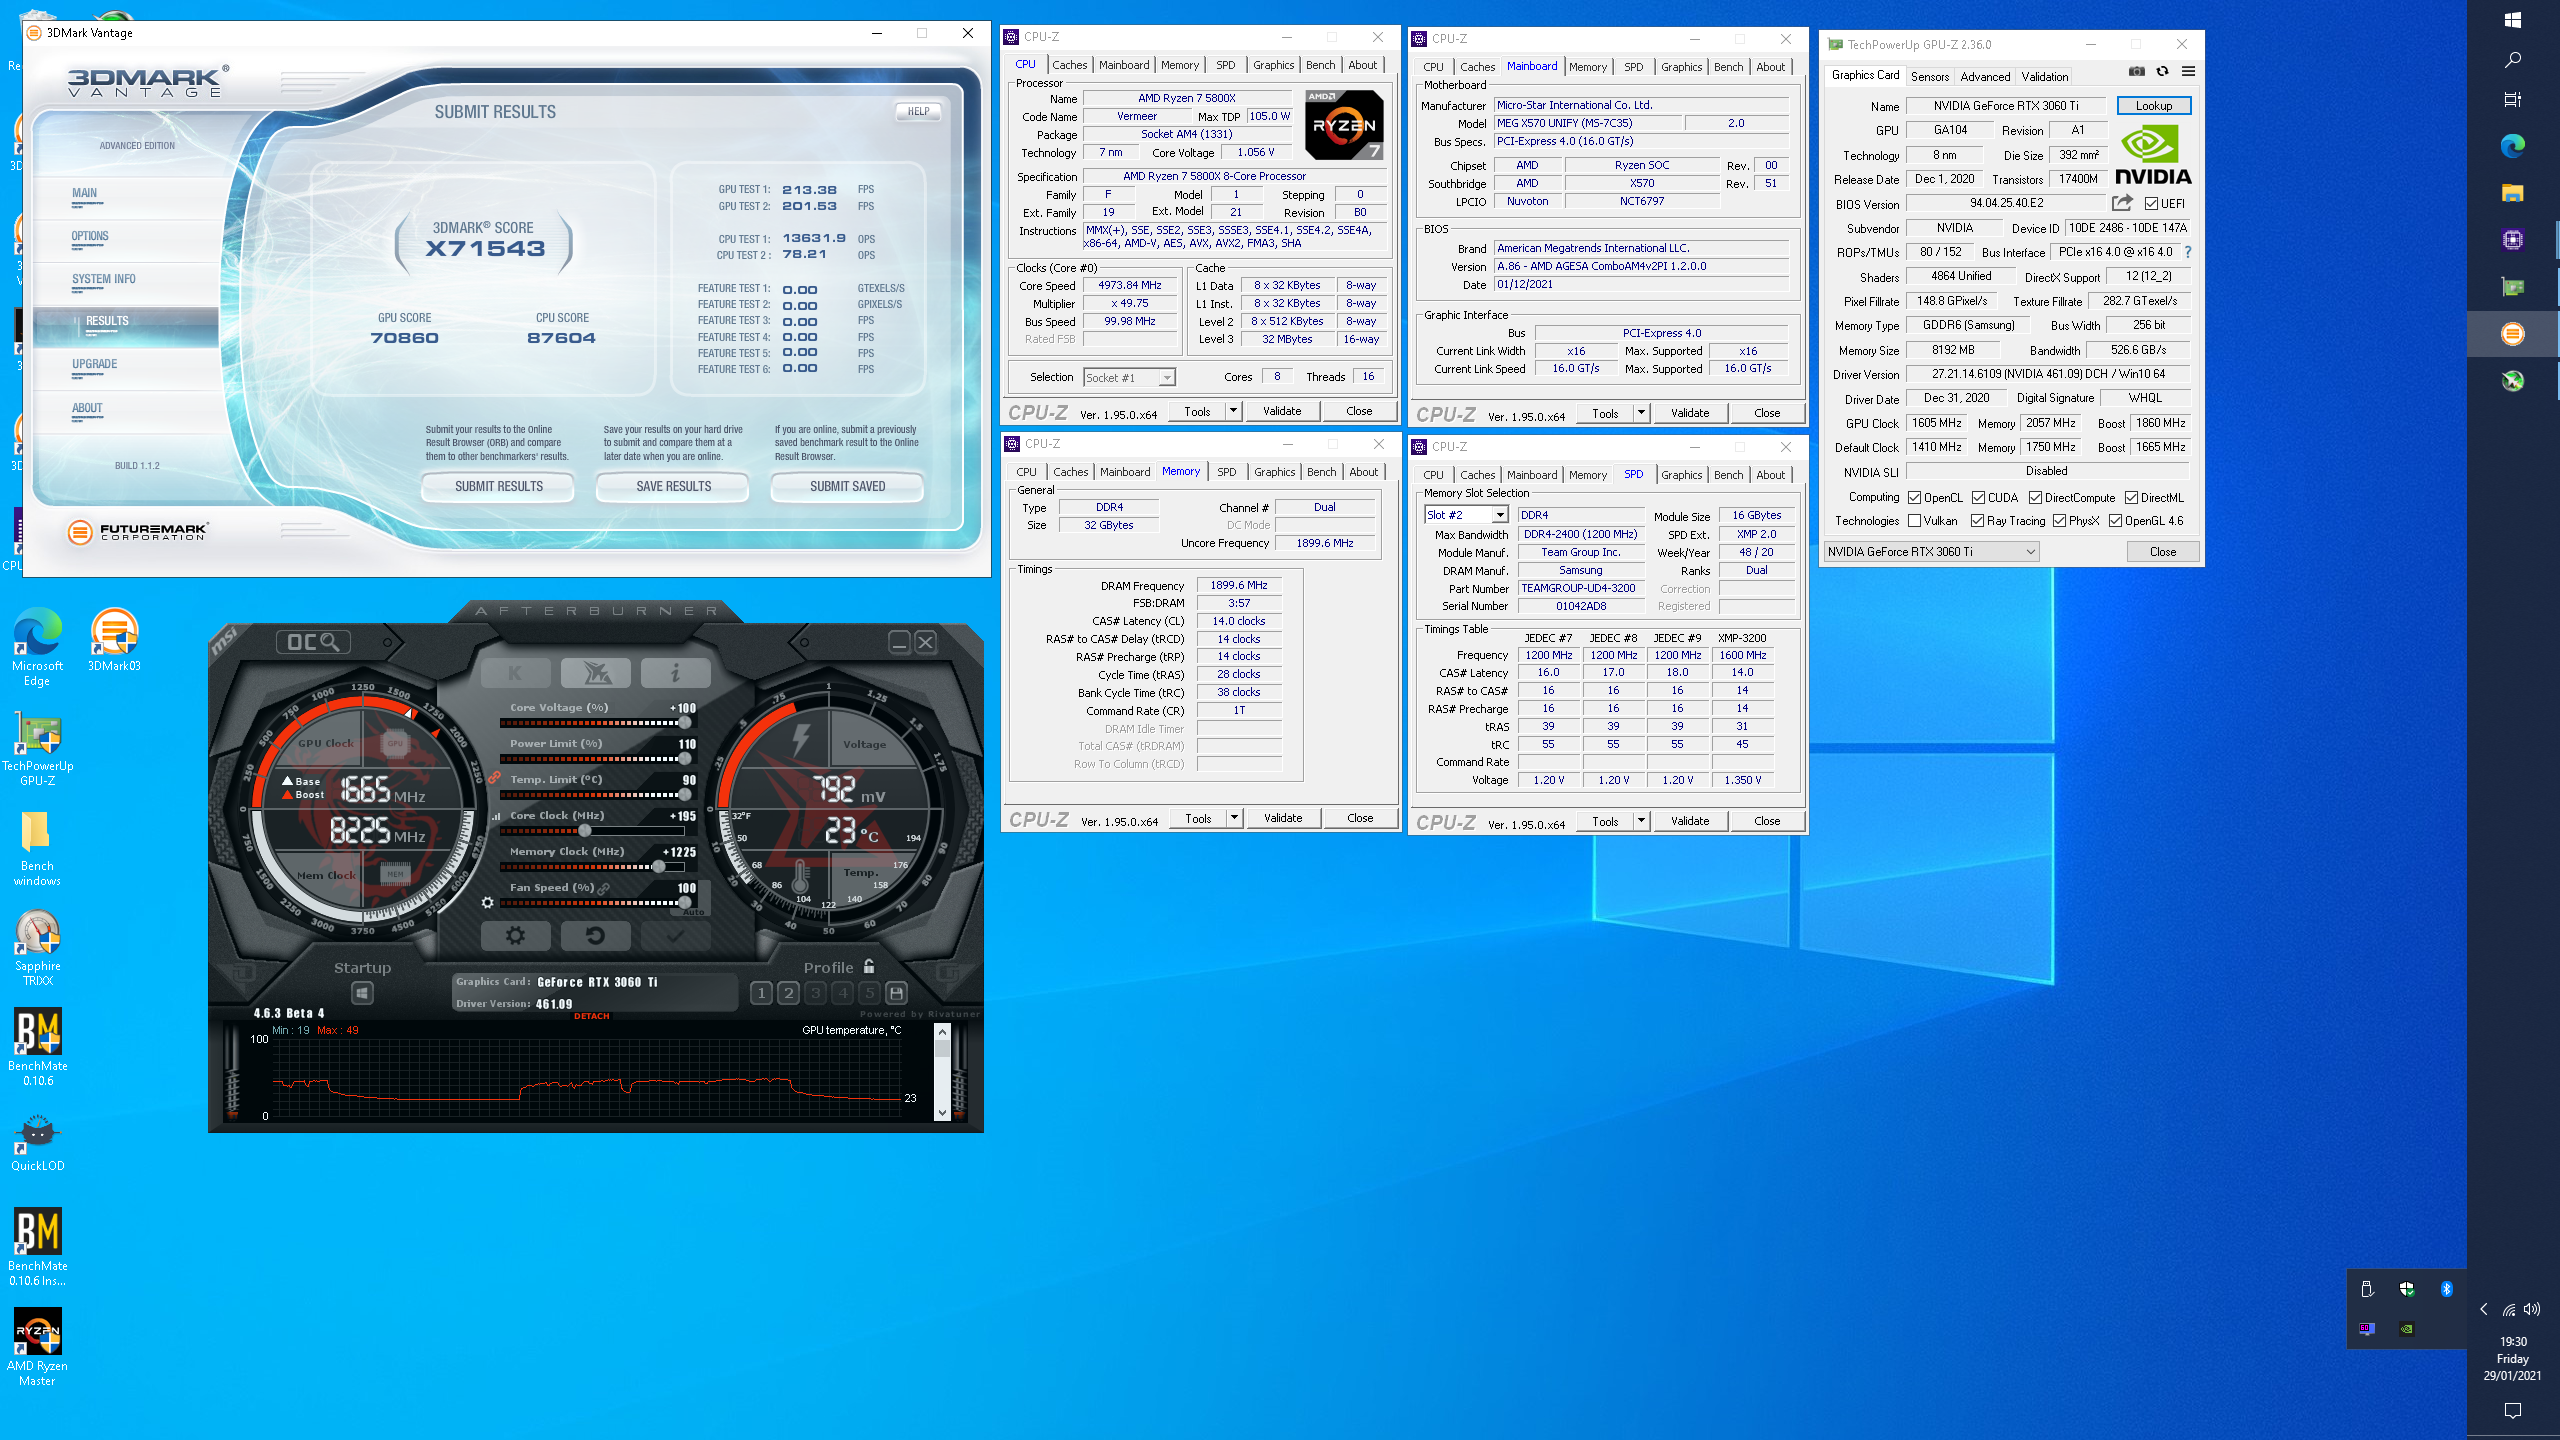Click the HELP button in 3DMark Vantage

(918, 112)
